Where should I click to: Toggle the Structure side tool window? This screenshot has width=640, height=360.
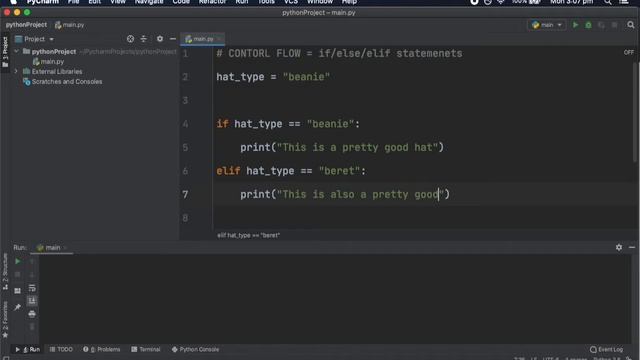pyautogui.click(x=5, y=271)
